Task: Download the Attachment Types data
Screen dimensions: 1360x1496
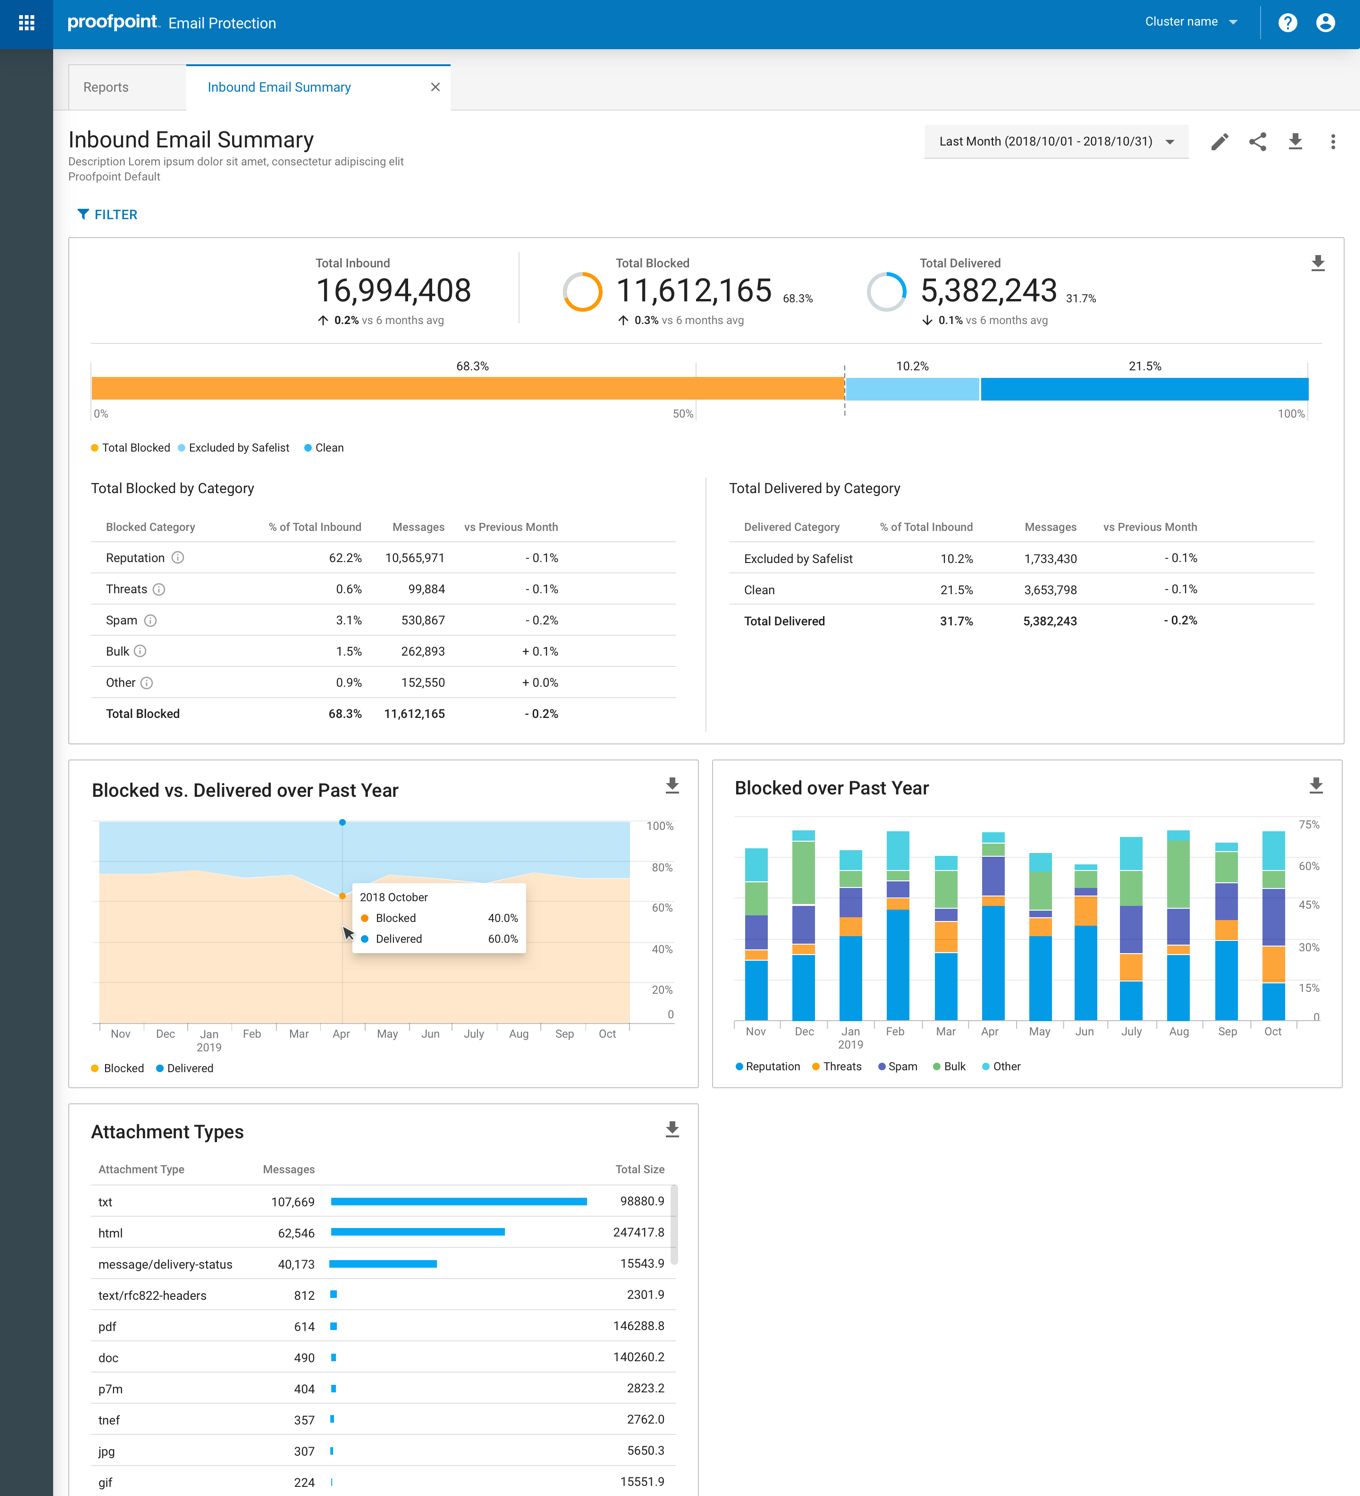Action: [672, 1129]
